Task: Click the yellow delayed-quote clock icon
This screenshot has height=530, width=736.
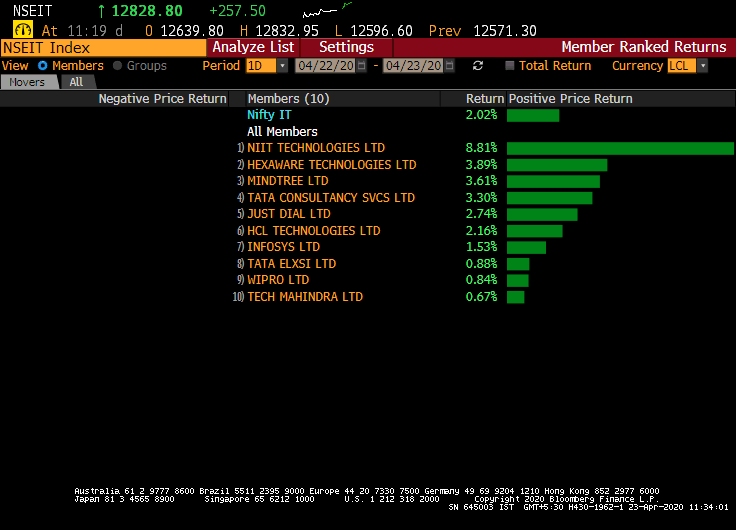Action: pos(22,30)
